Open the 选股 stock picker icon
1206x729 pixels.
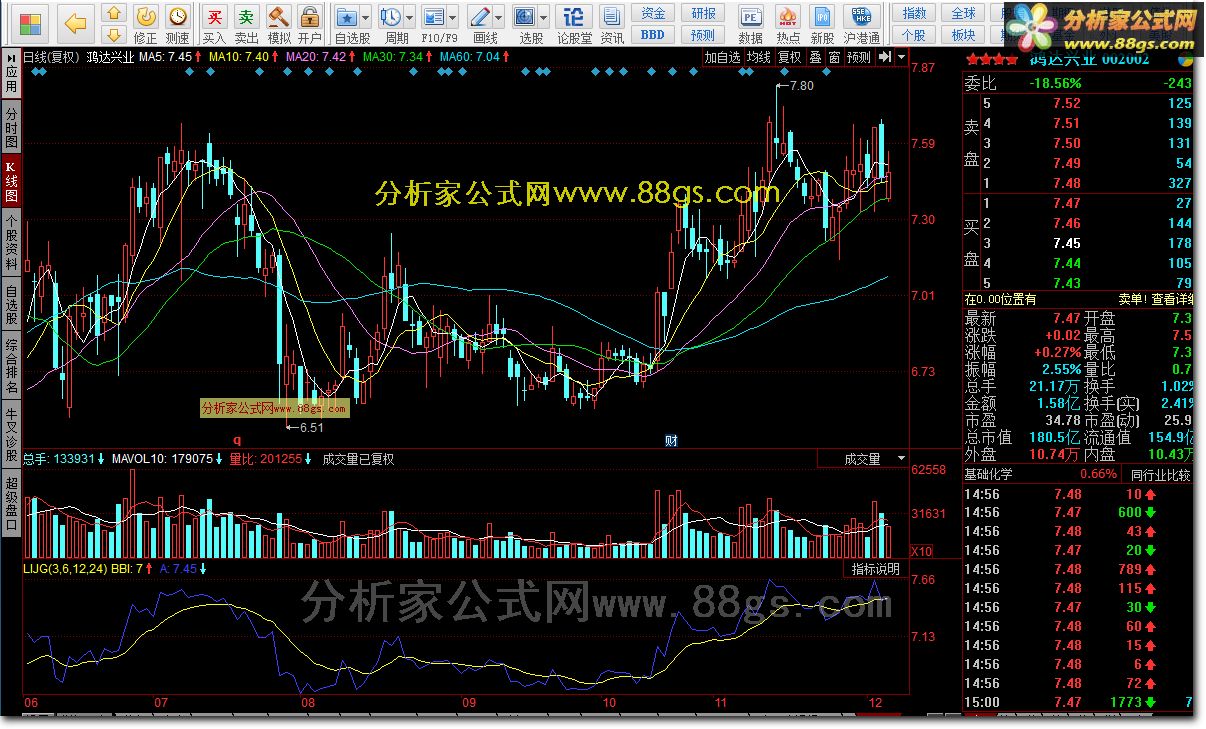click(x=526, y=17)
